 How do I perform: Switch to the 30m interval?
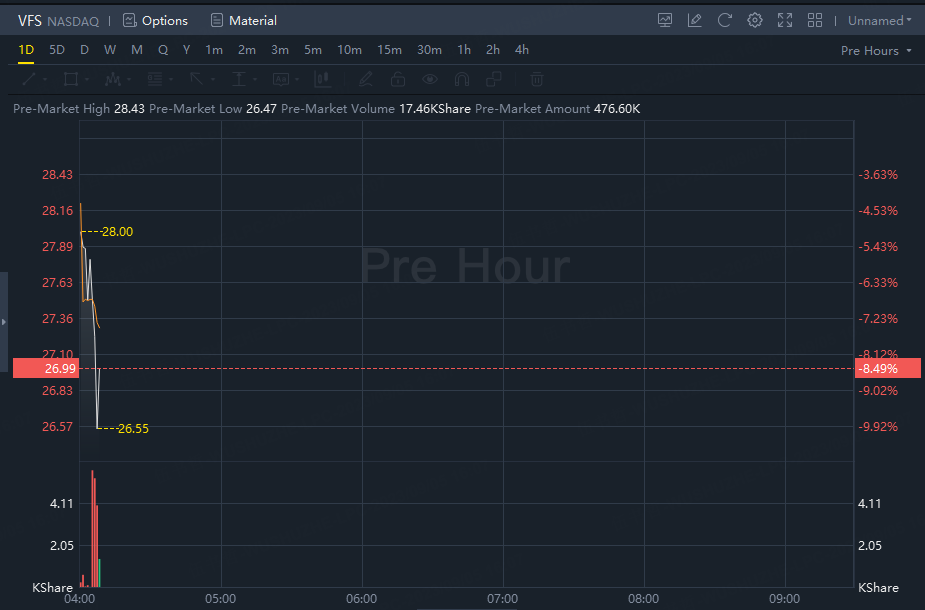[x=429, y=50]
